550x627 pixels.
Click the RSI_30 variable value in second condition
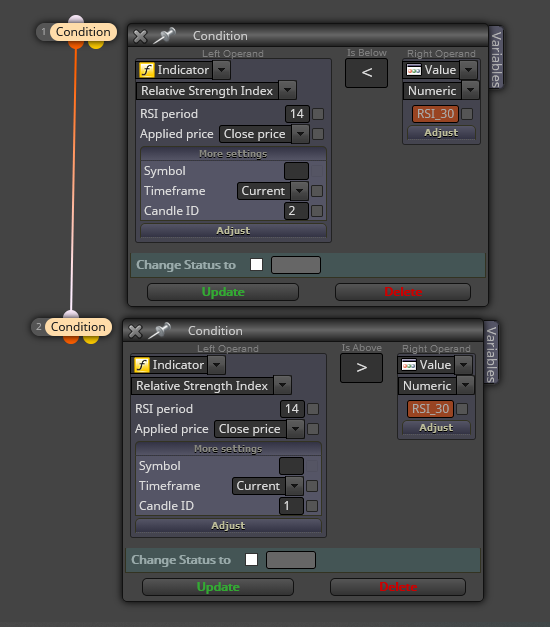430,409
